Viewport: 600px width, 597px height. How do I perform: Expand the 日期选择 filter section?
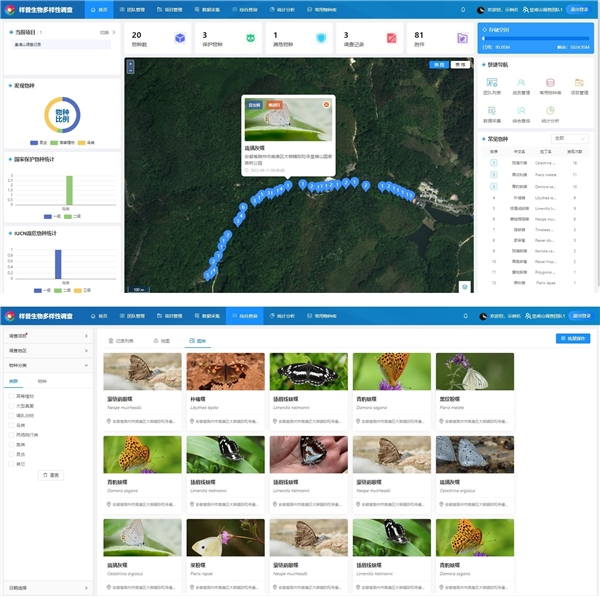48,588
